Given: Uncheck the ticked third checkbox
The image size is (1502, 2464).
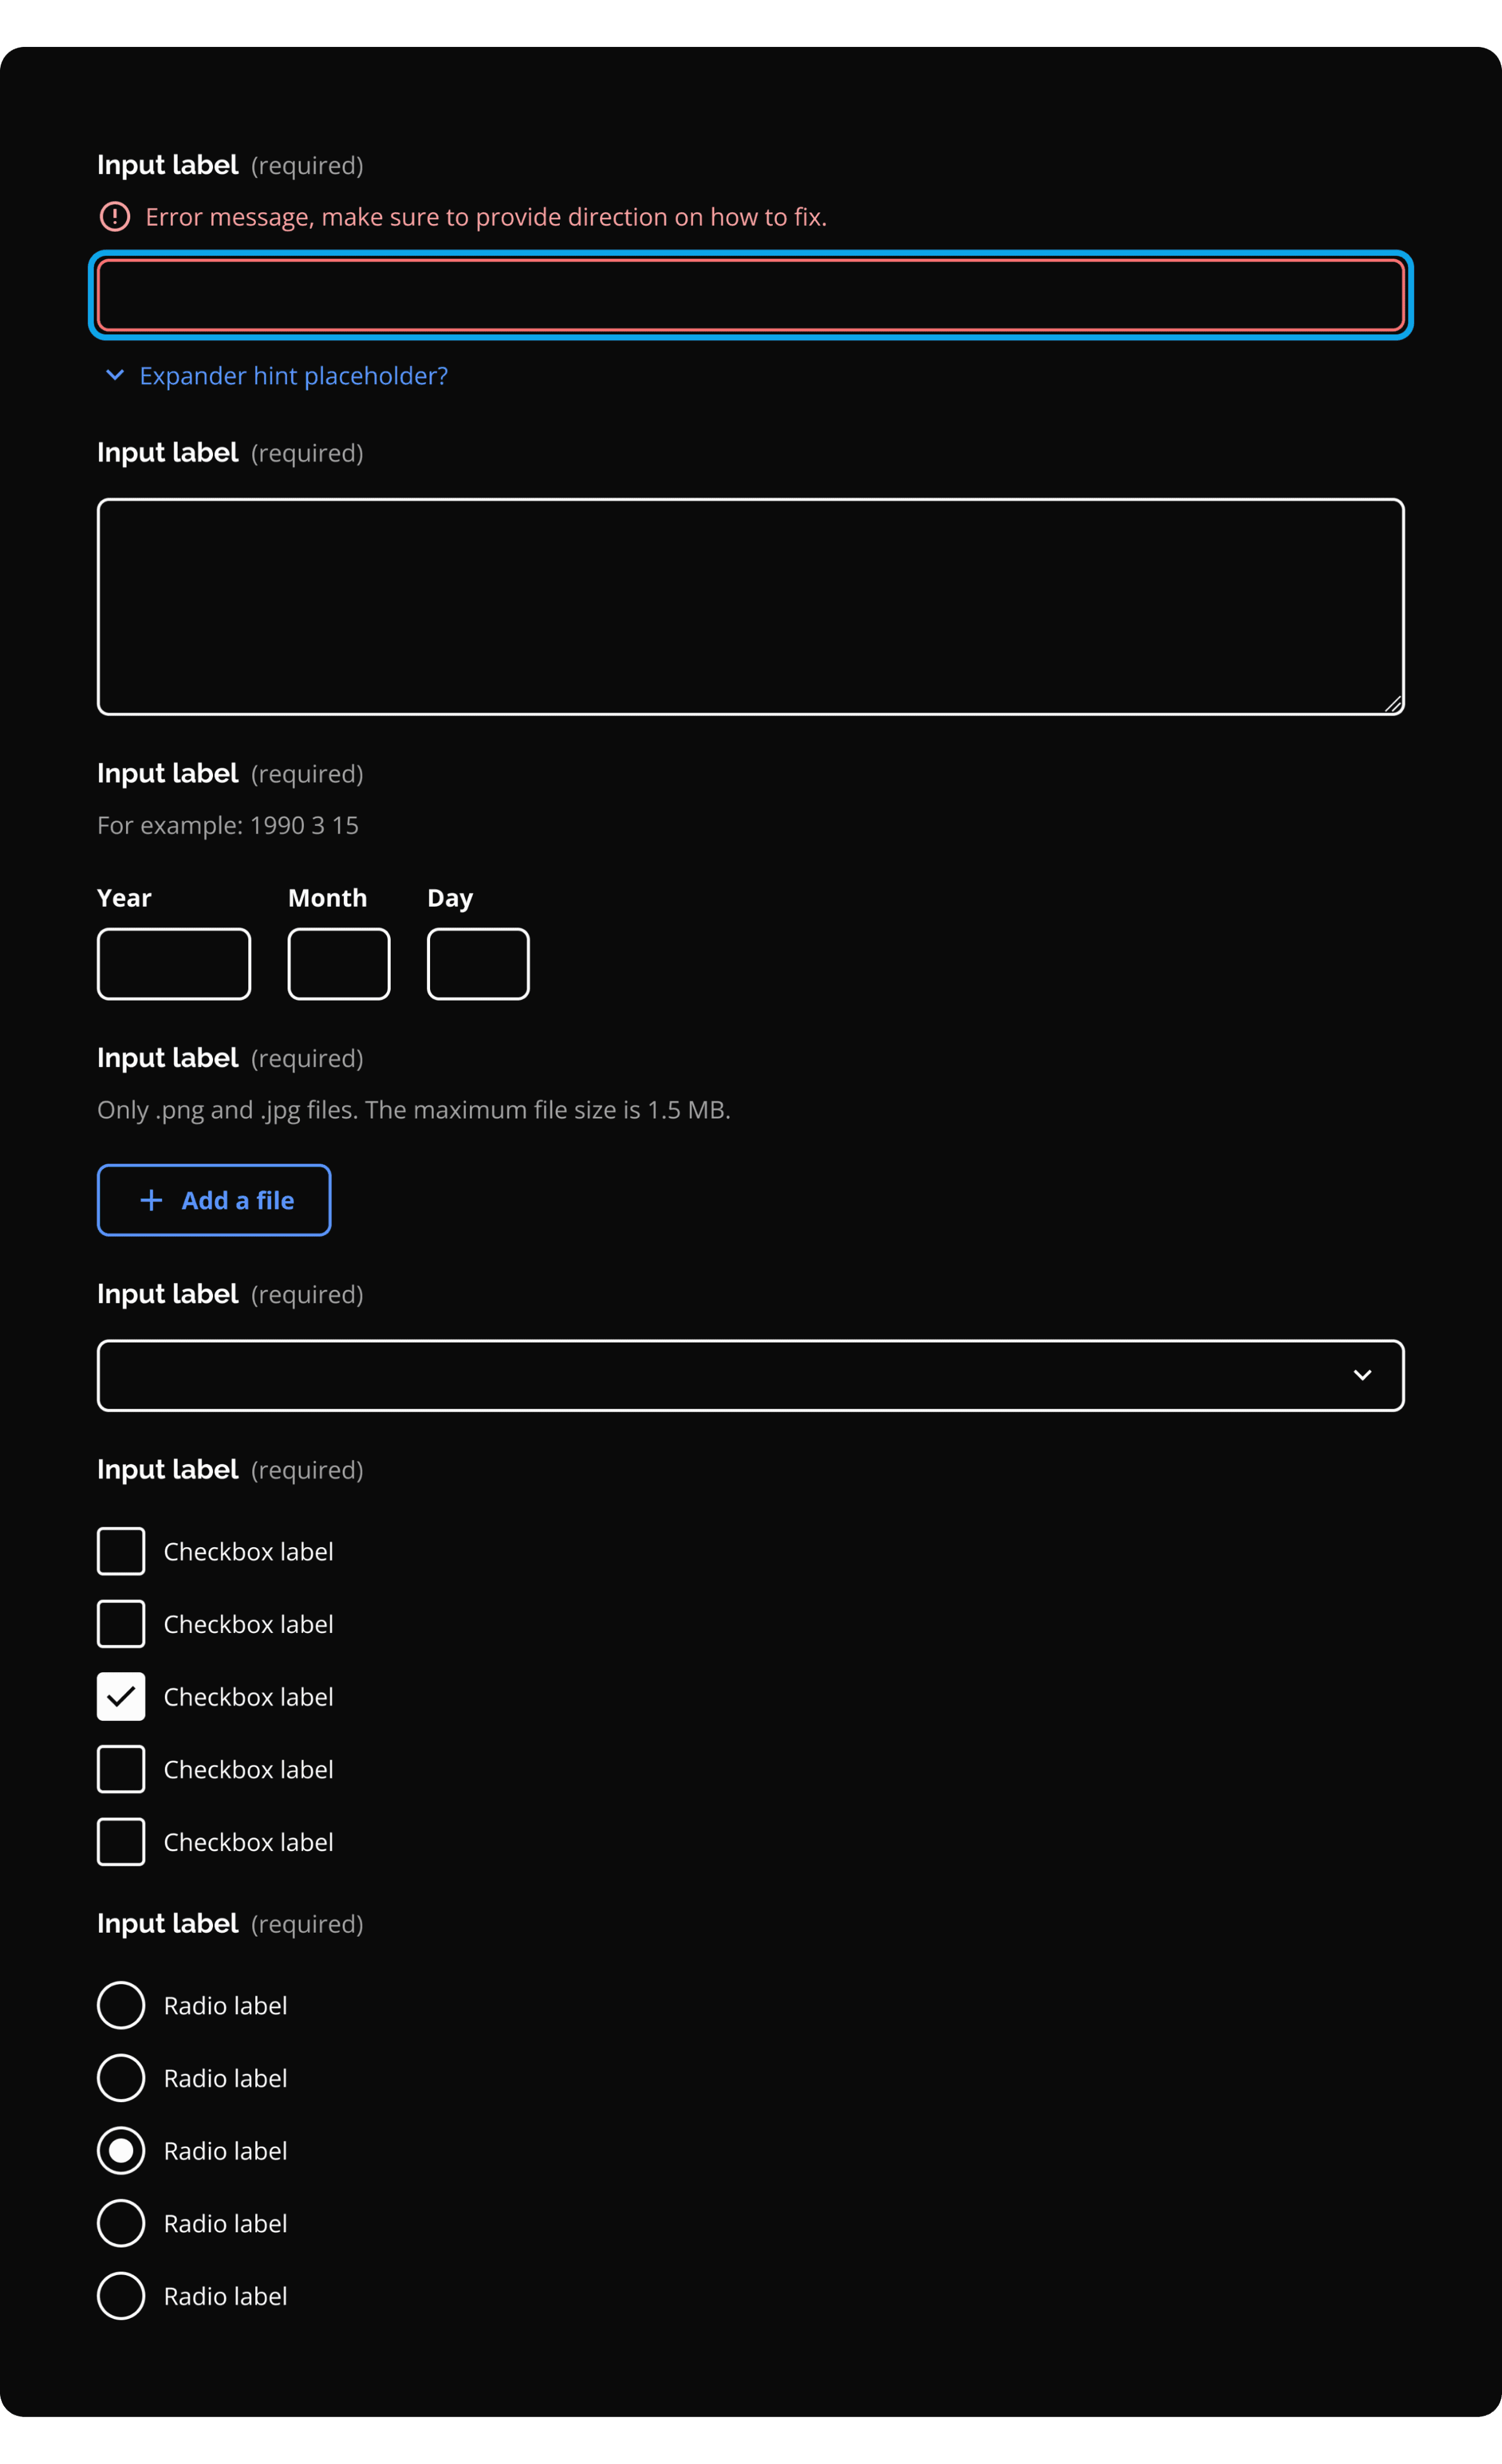Looking at the screenshot, I should (121, 1696).
